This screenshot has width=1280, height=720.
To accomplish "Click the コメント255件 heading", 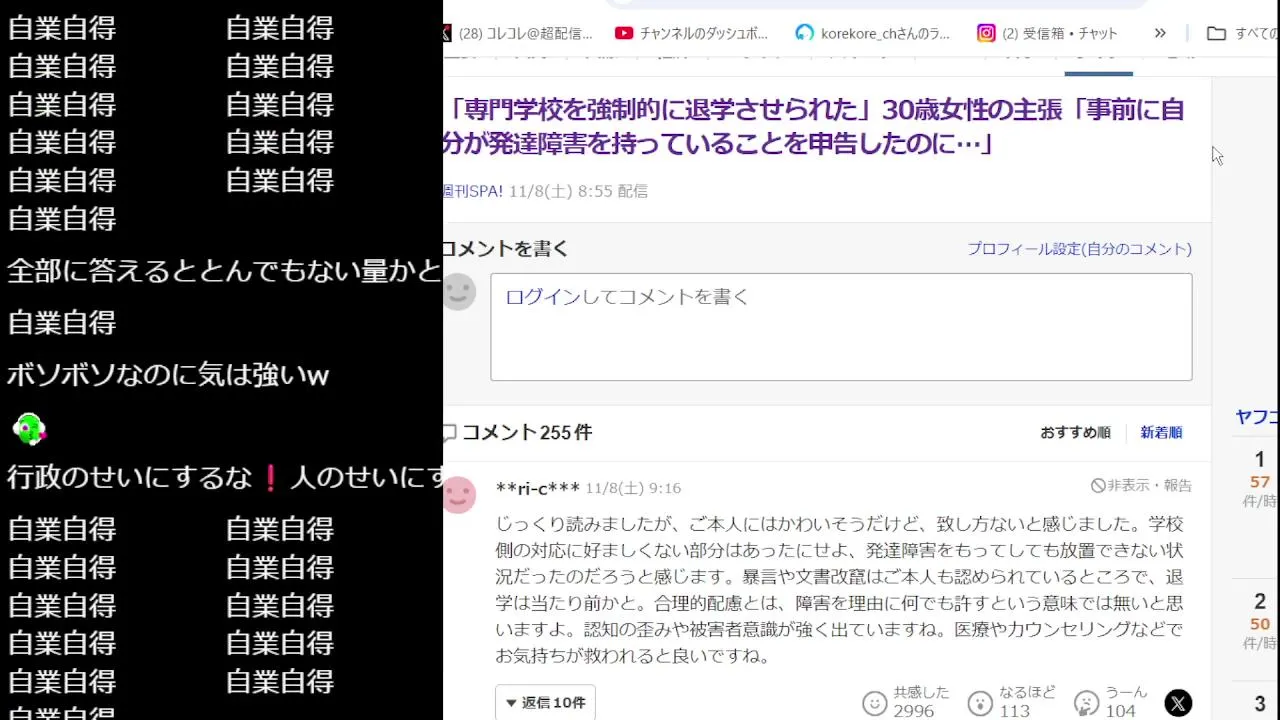I will 527,433.
